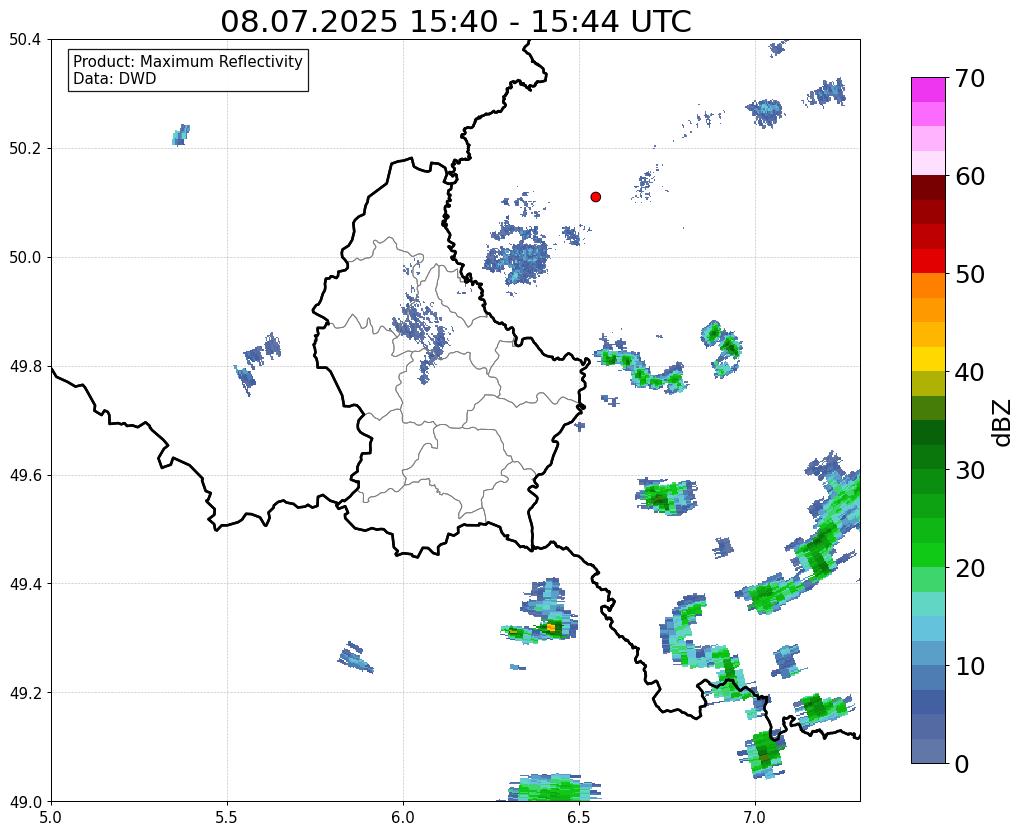Image resolution: width=1023 pixels, height=834 pixels.
Task: Click the y-axis latitude label 49.4
Action: 25,583
